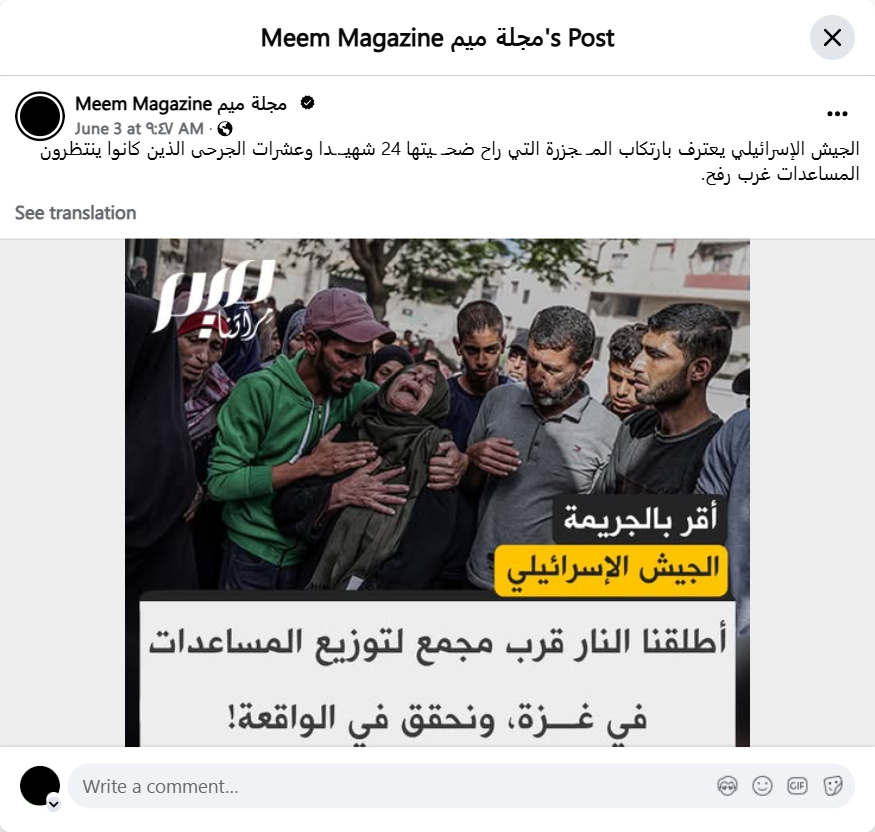Click the public globe privacy icon
875x832 pixels.
point(225,129)
